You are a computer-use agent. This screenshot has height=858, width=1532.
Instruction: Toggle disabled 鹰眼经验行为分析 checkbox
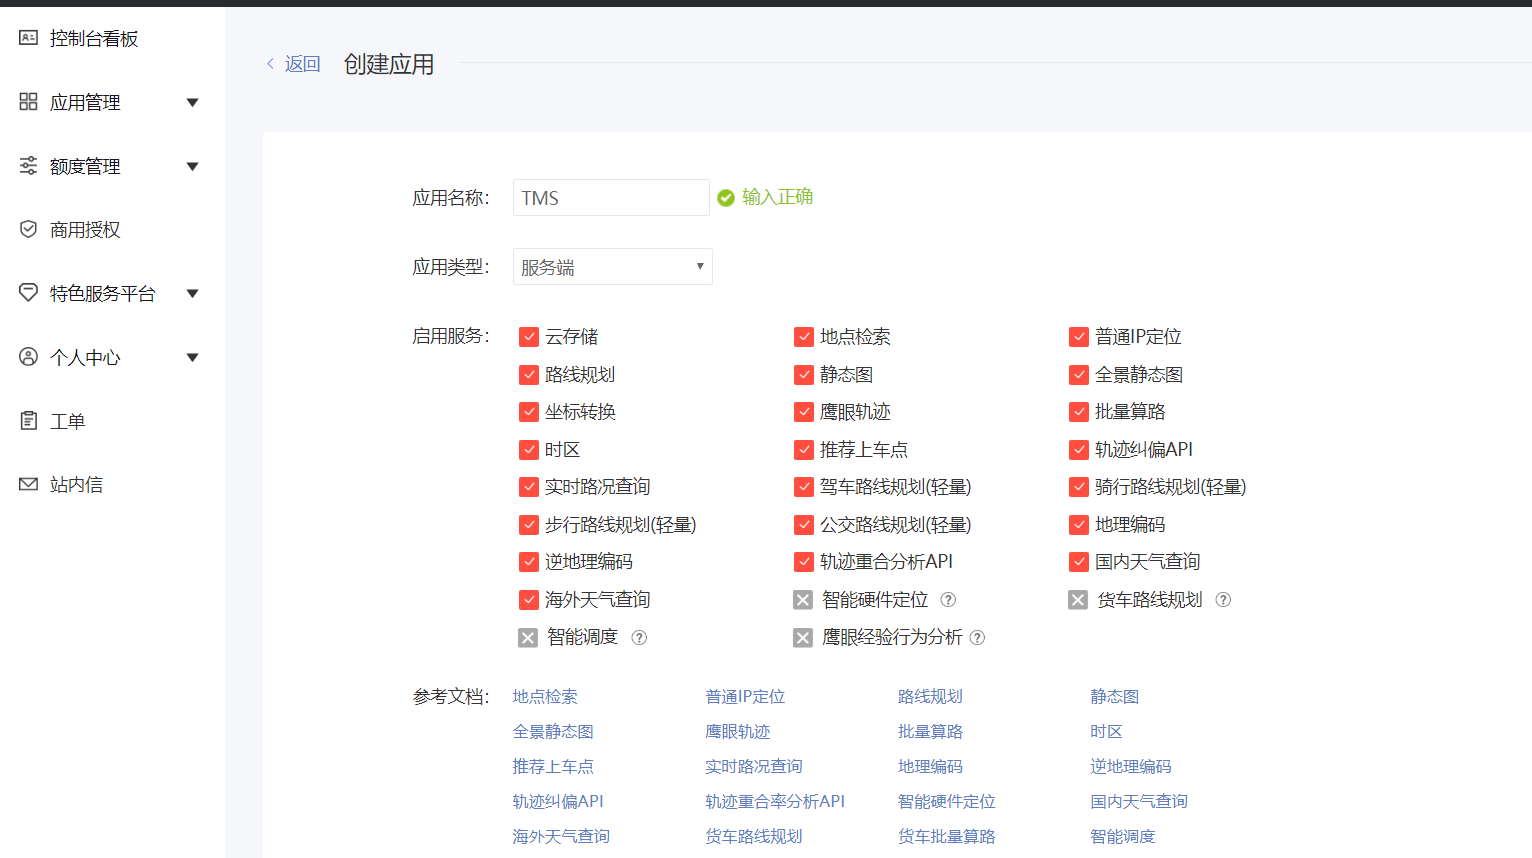coord(803,637)
